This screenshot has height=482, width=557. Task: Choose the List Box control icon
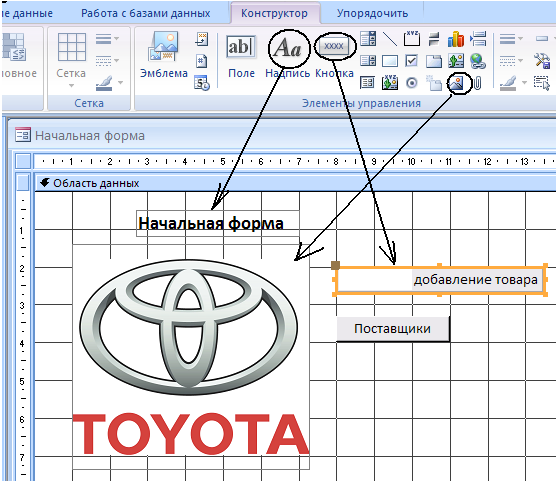click(368, 61)
